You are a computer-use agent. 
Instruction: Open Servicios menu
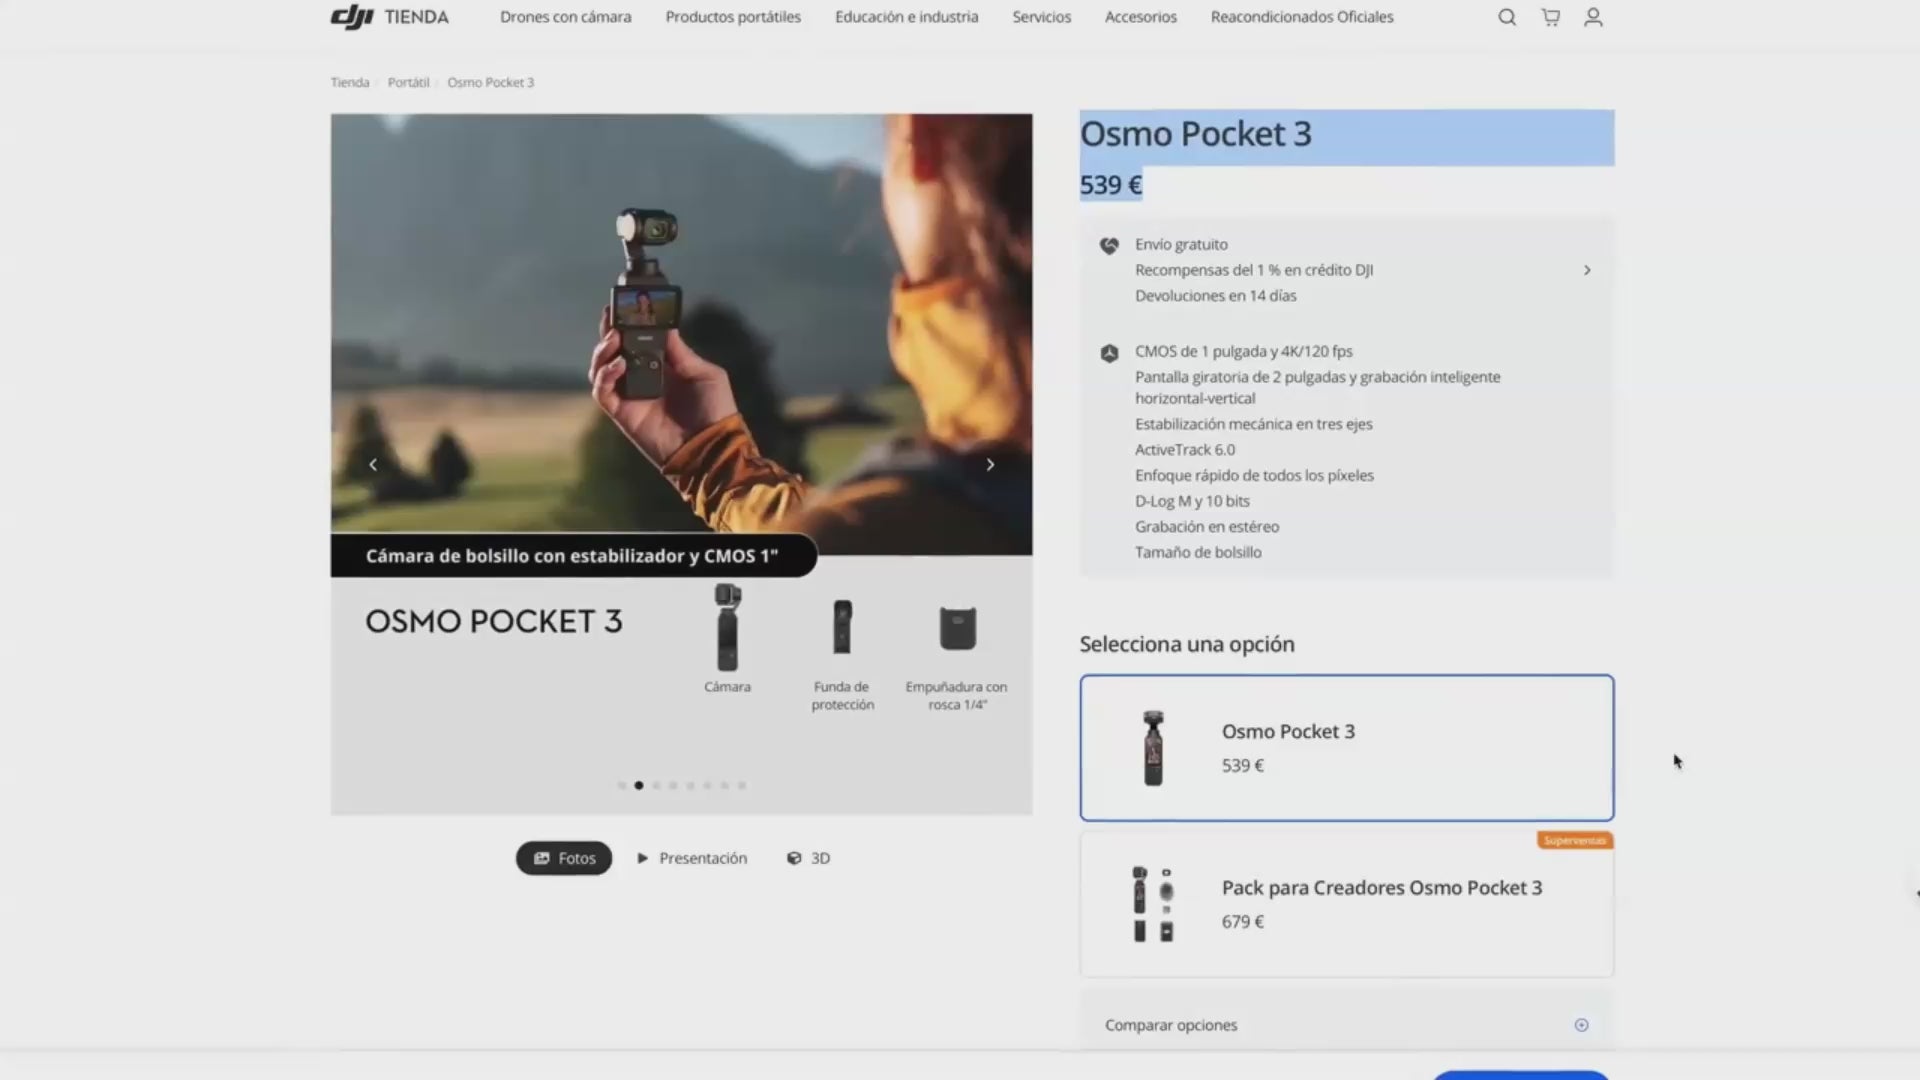(1042, 17)
